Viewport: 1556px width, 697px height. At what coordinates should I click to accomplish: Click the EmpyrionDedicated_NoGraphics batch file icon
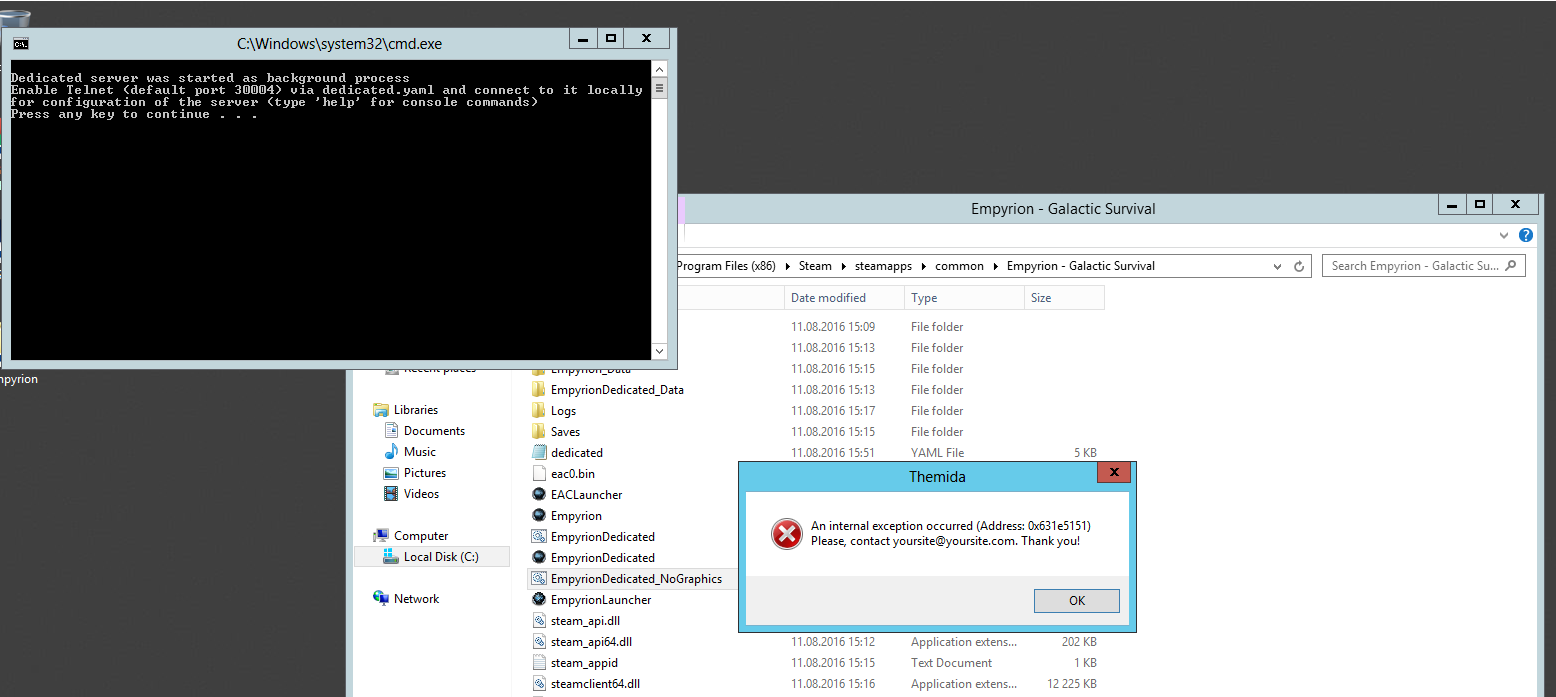(539, 579)
